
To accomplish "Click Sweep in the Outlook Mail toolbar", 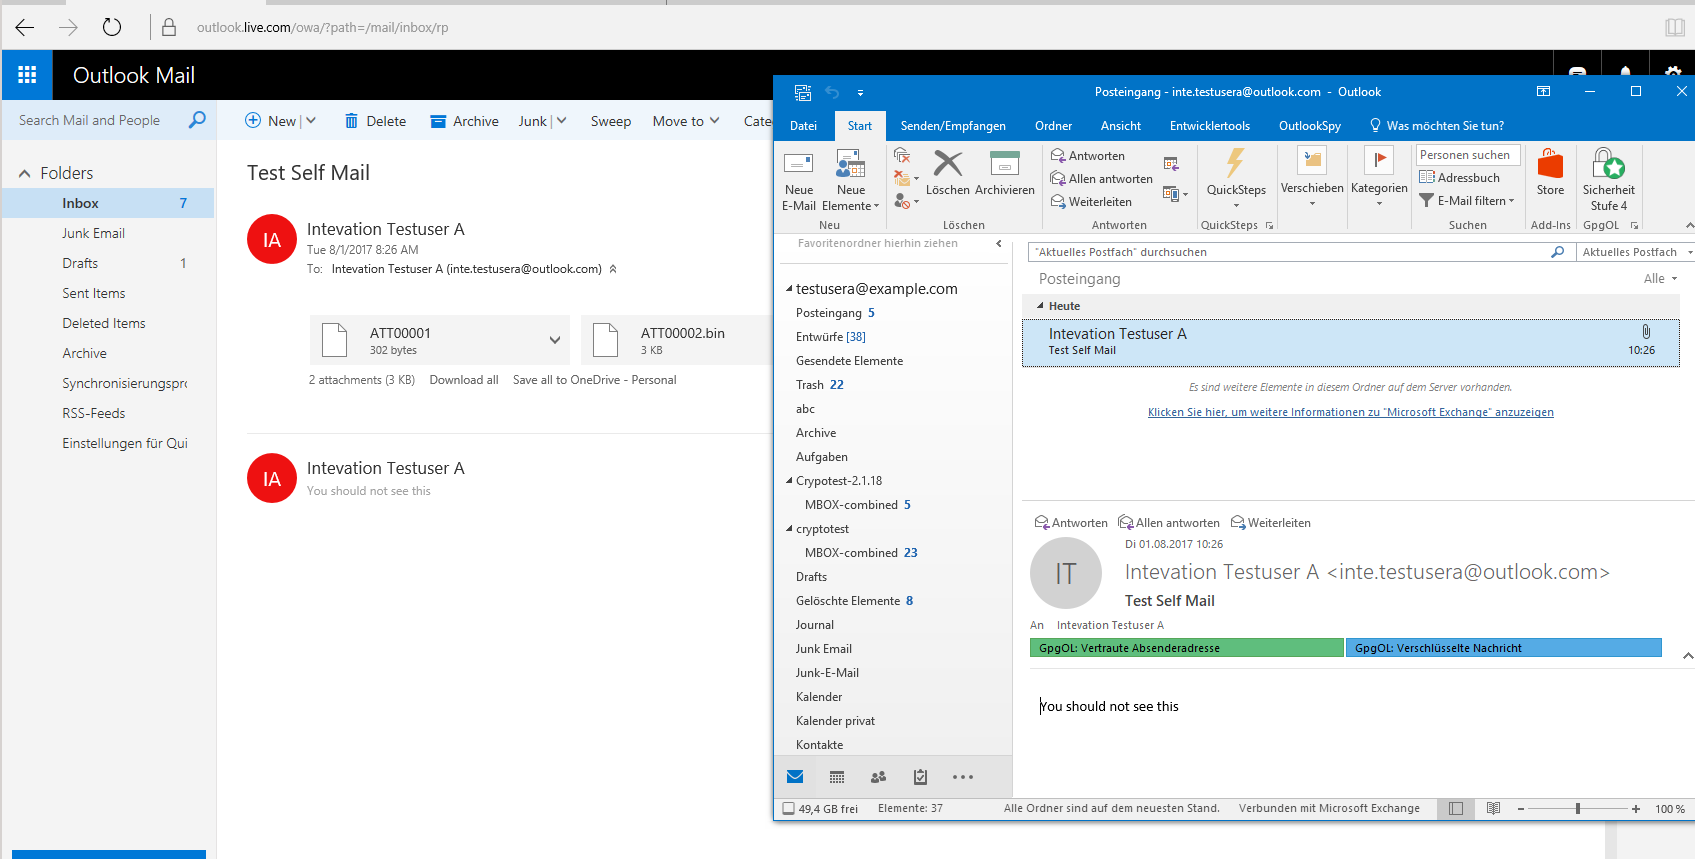I will tap(611, 121).
